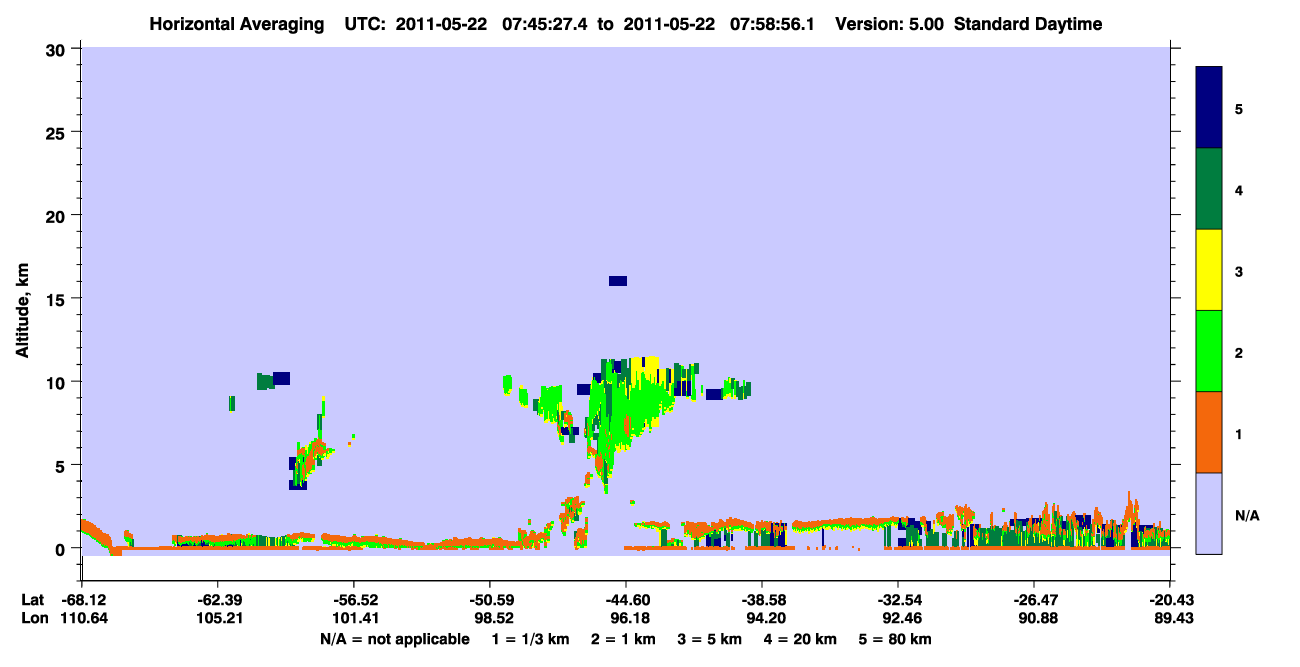The image size is (1300, 667).
Task: Click the latitude label -62.39
Action: point(217,600)
